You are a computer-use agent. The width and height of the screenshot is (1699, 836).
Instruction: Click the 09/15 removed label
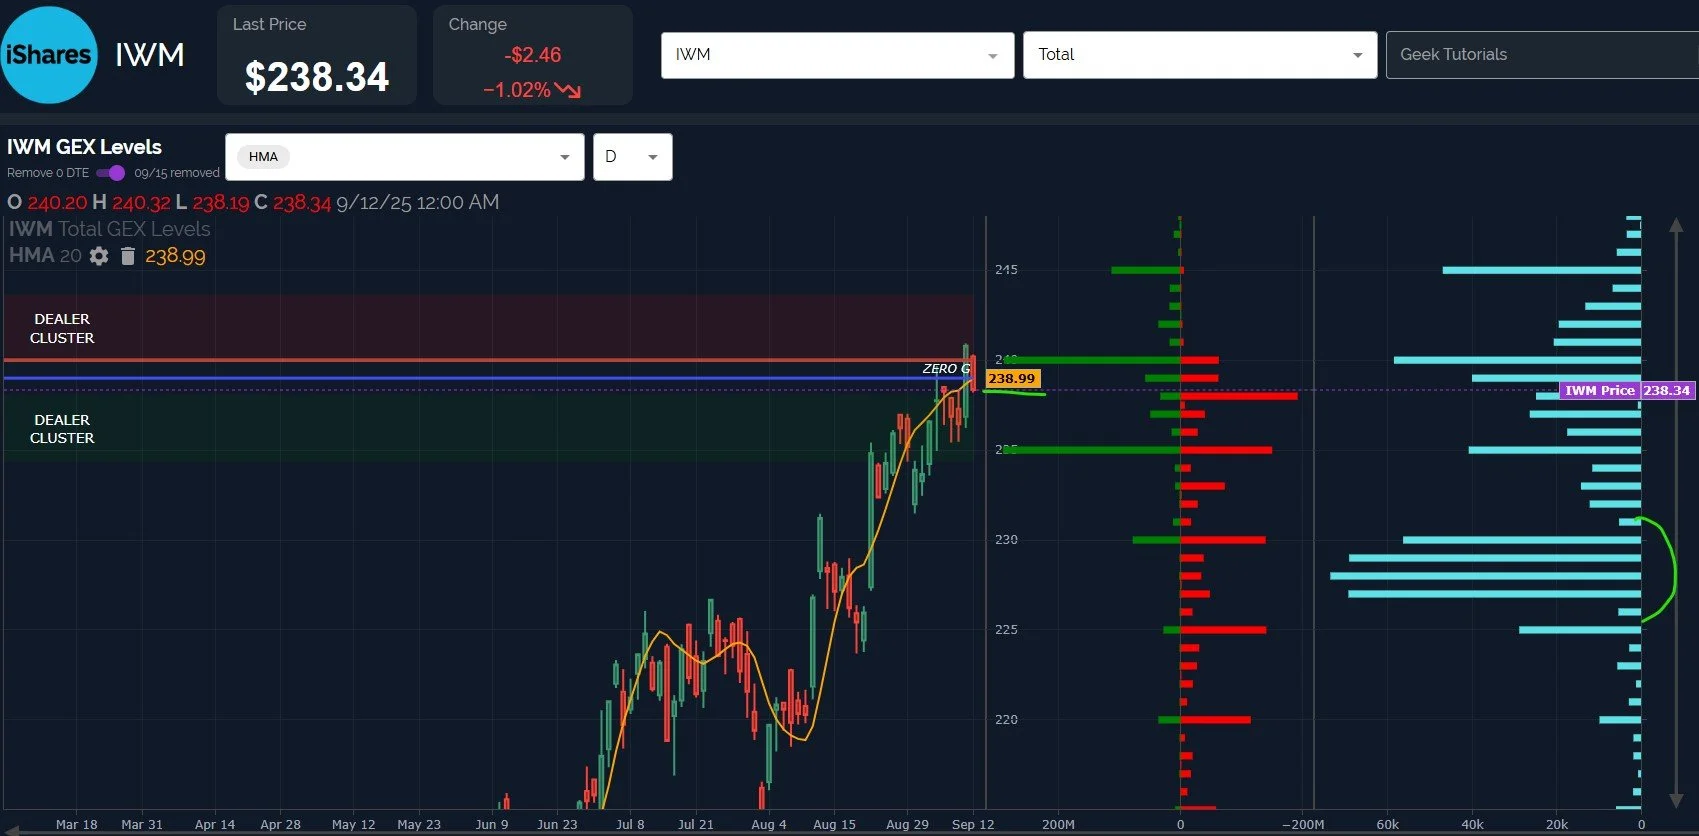pos(177,173)
